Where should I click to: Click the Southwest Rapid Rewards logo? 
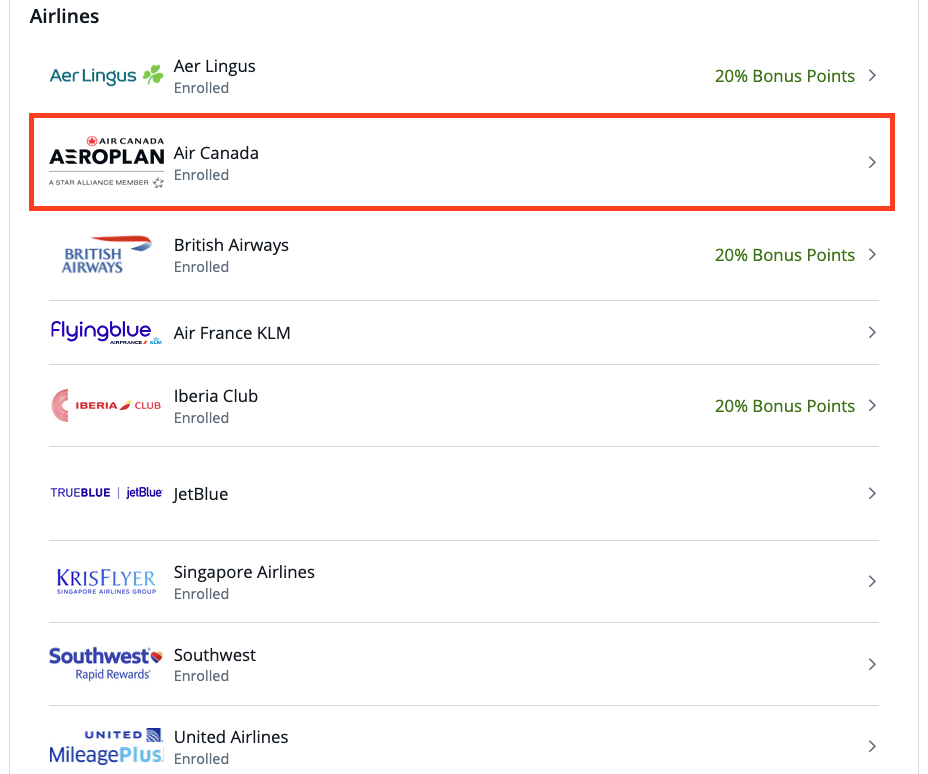click(x=106, y=663)
